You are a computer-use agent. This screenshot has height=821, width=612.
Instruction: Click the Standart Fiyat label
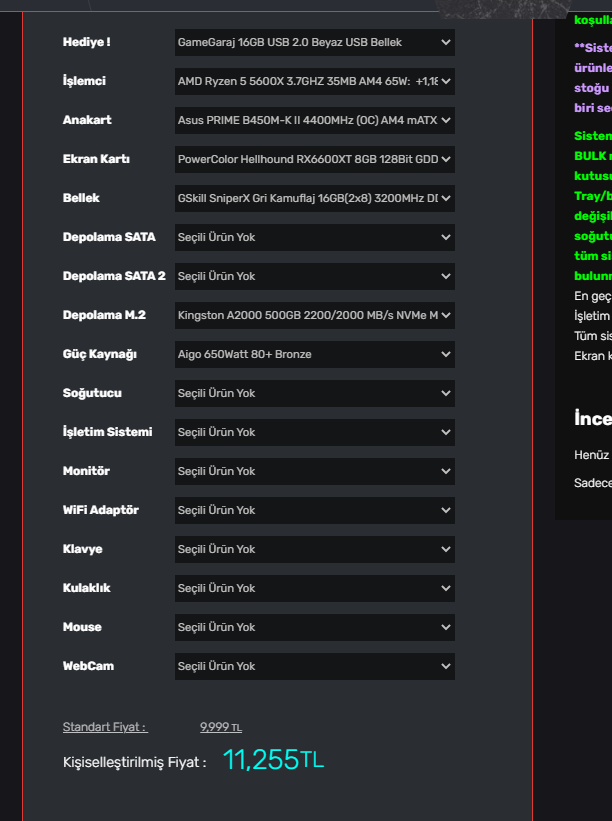tap(105, 727)
